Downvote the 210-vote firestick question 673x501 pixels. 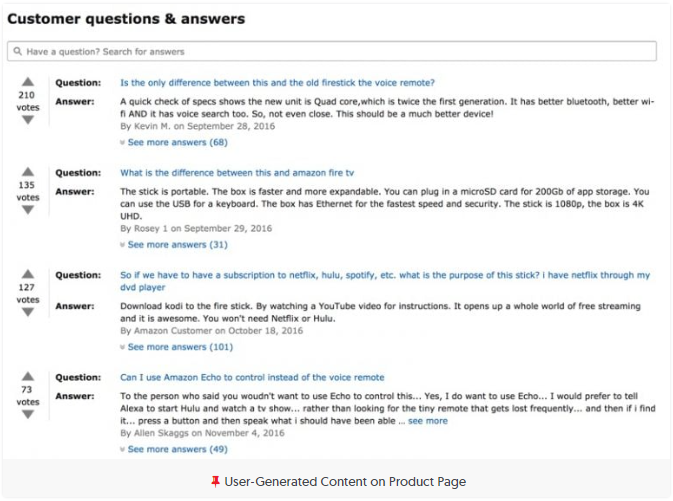[x=27, y=120]
